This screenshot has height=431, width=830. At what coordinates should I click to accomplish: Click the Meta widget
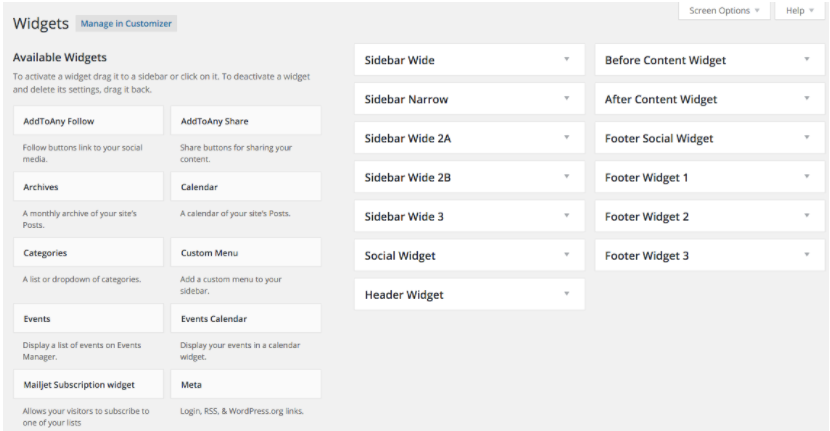pyautogui.click(x=246, y=384)
